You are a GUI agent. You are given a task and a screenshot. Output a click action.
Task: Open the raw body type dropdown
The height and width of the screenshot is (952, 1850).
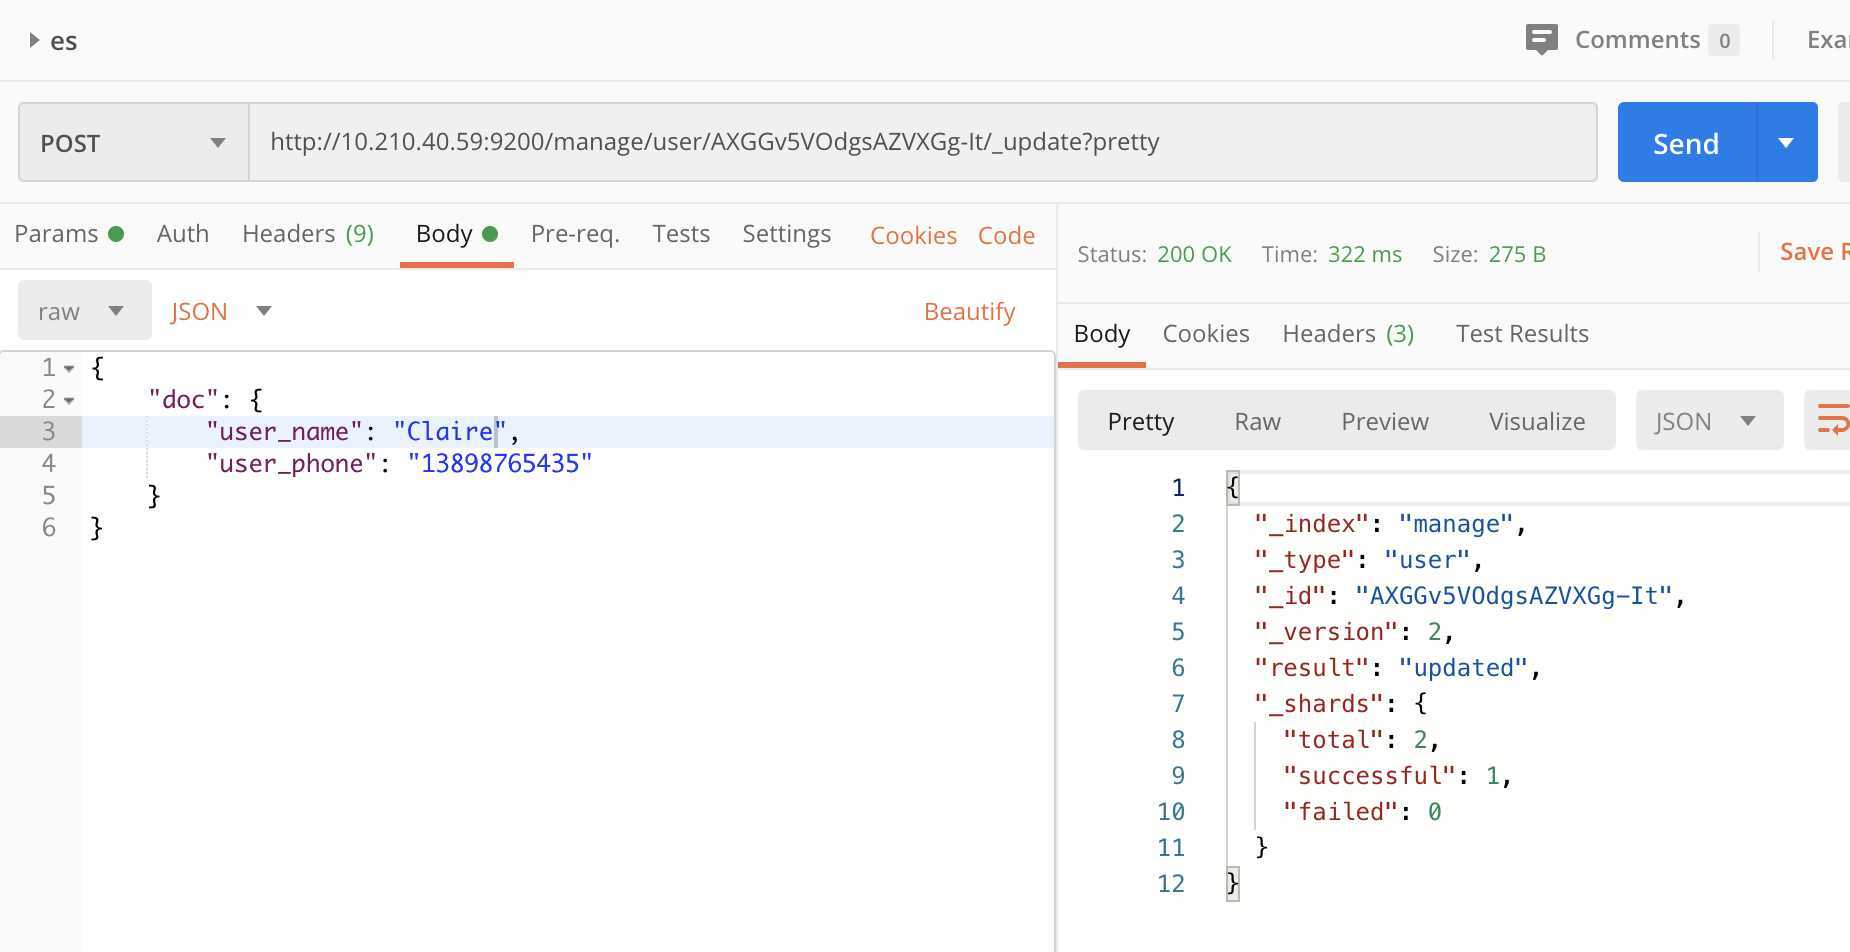[x=84, y=311]
